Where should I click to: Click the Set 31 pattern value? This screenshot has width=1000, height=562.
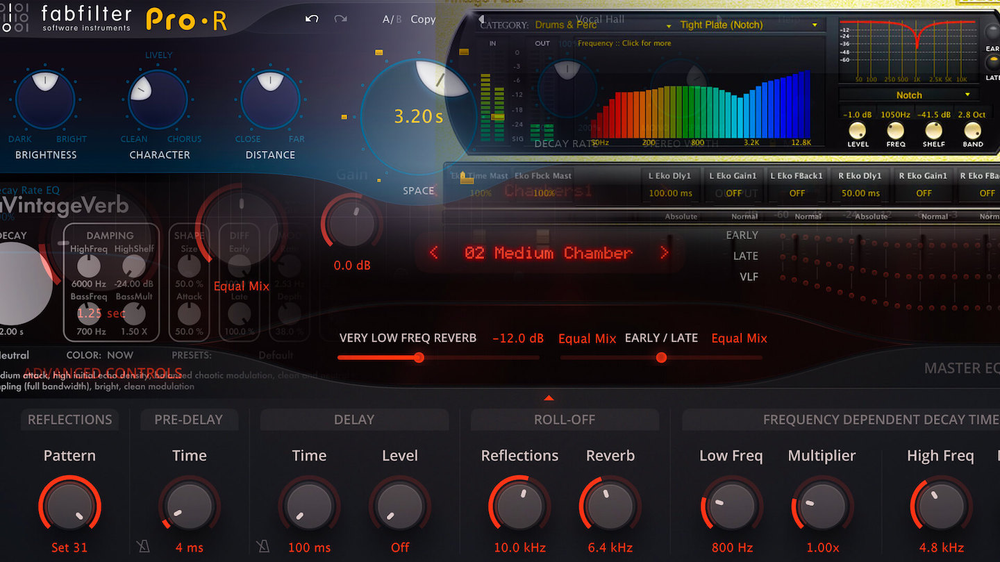(x=70, y=547)
